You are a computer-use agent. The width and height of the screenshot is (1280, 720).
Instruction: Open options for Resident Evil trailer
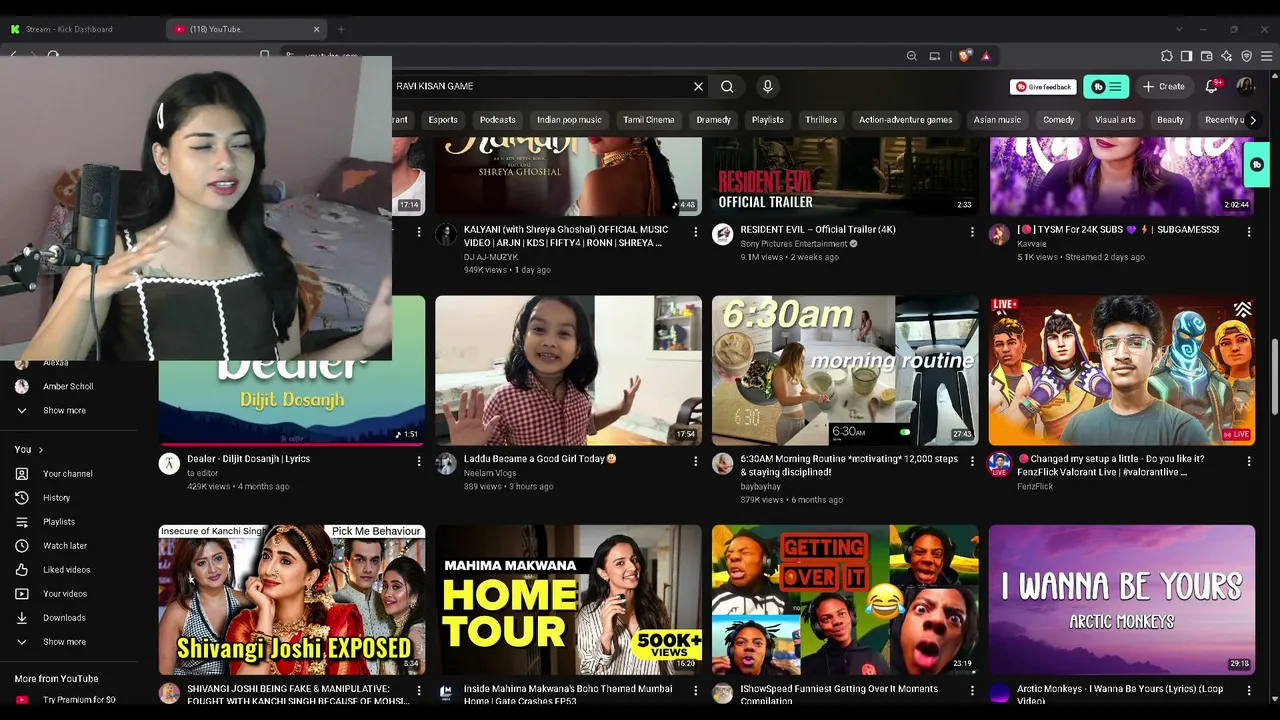972,232
